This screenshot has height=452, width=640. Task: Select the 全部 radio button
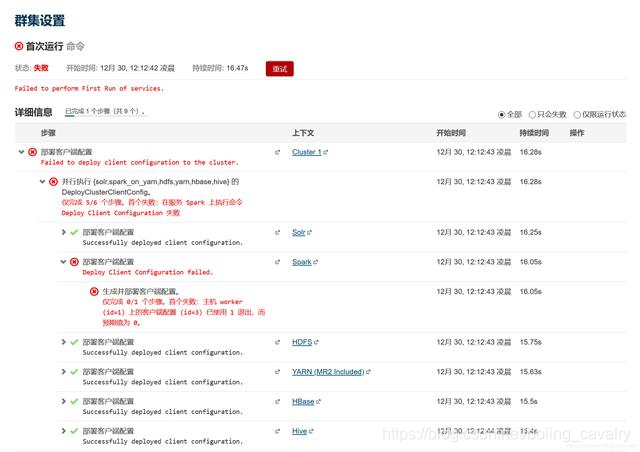pos(502,115)
